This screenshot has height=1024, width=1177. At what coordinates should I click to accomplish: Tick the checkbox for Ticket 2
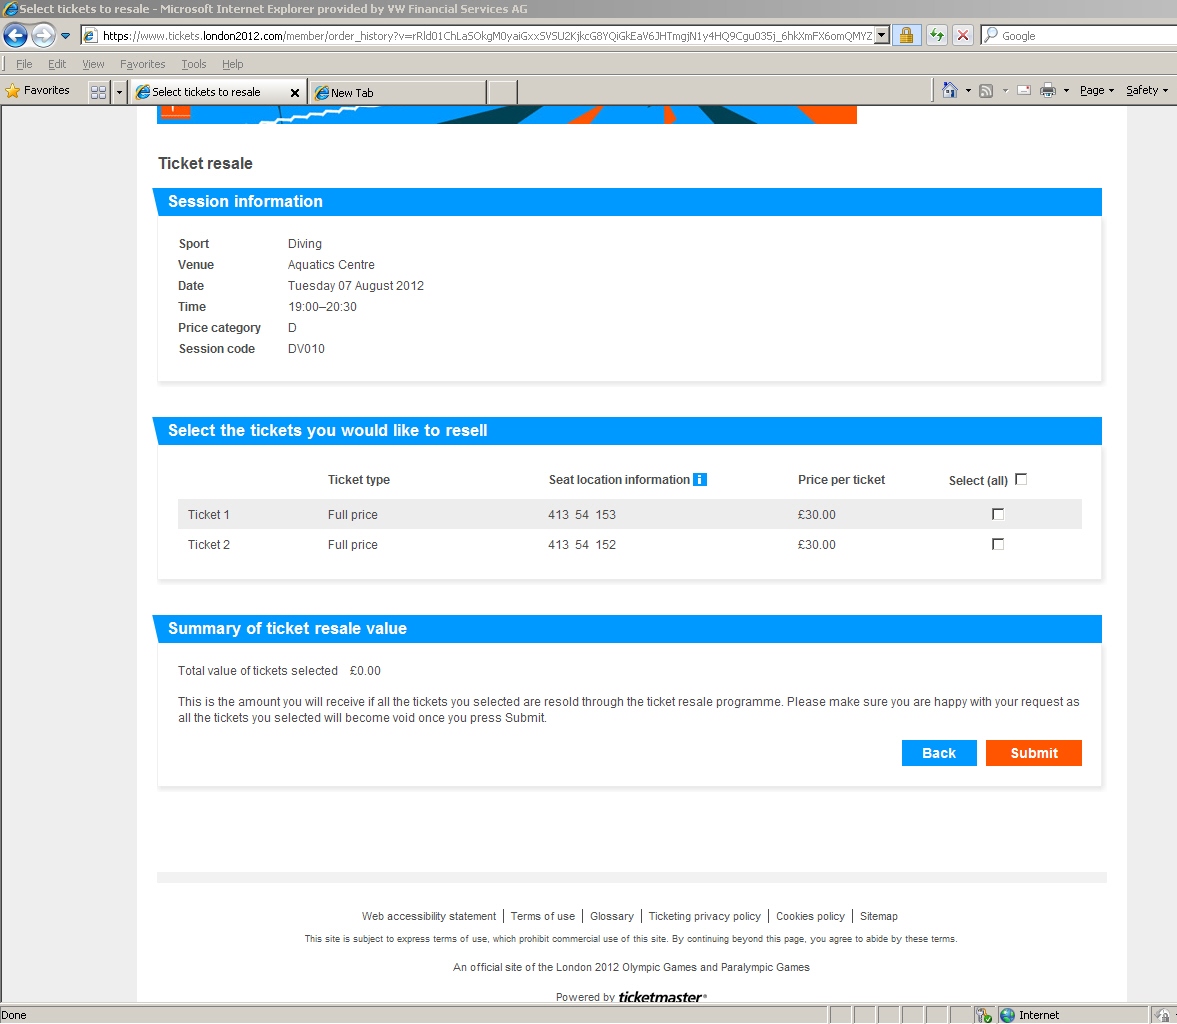click(x=997, y=544)
